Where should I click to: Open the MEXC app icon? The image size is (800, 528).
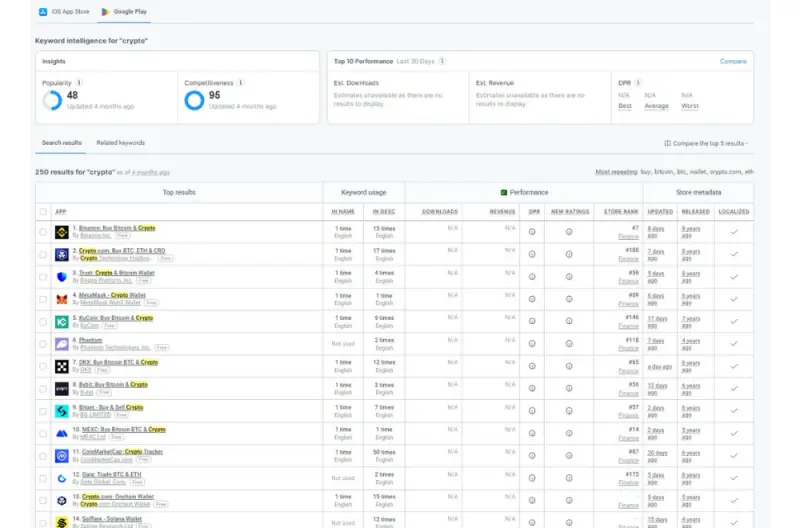tap(62, 434)
